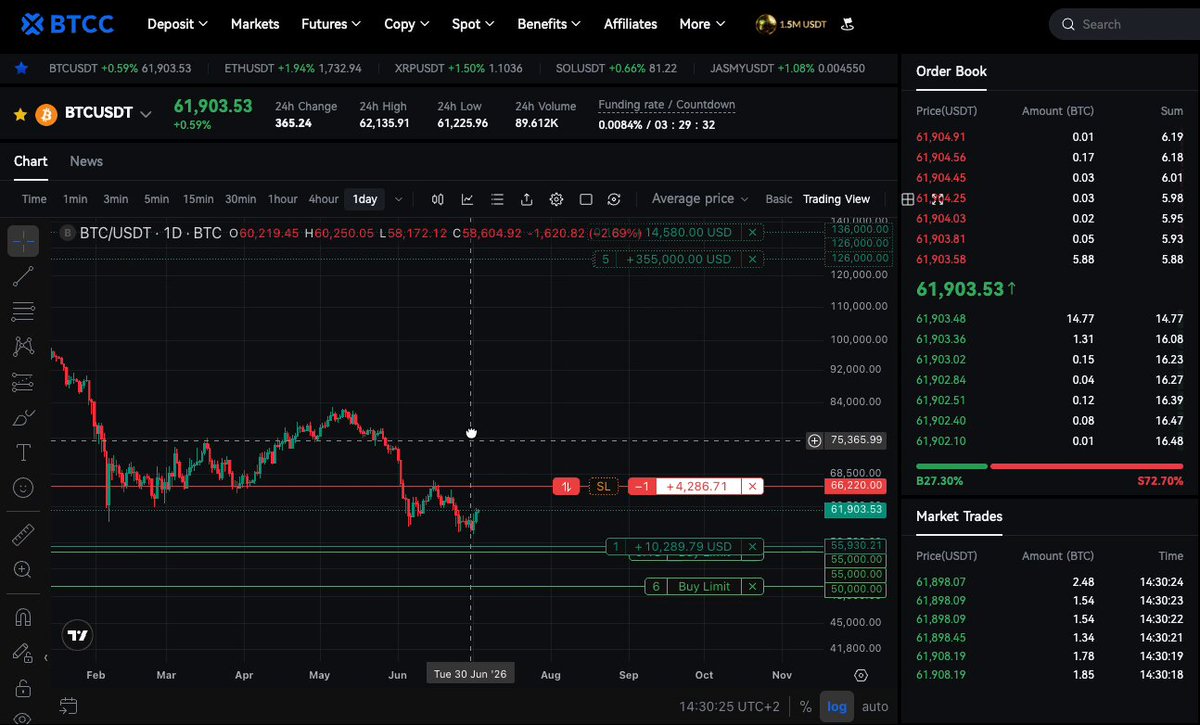Toggle auto scale on price axis
This screenshot has height=725, width=1200.
(875, 706)
